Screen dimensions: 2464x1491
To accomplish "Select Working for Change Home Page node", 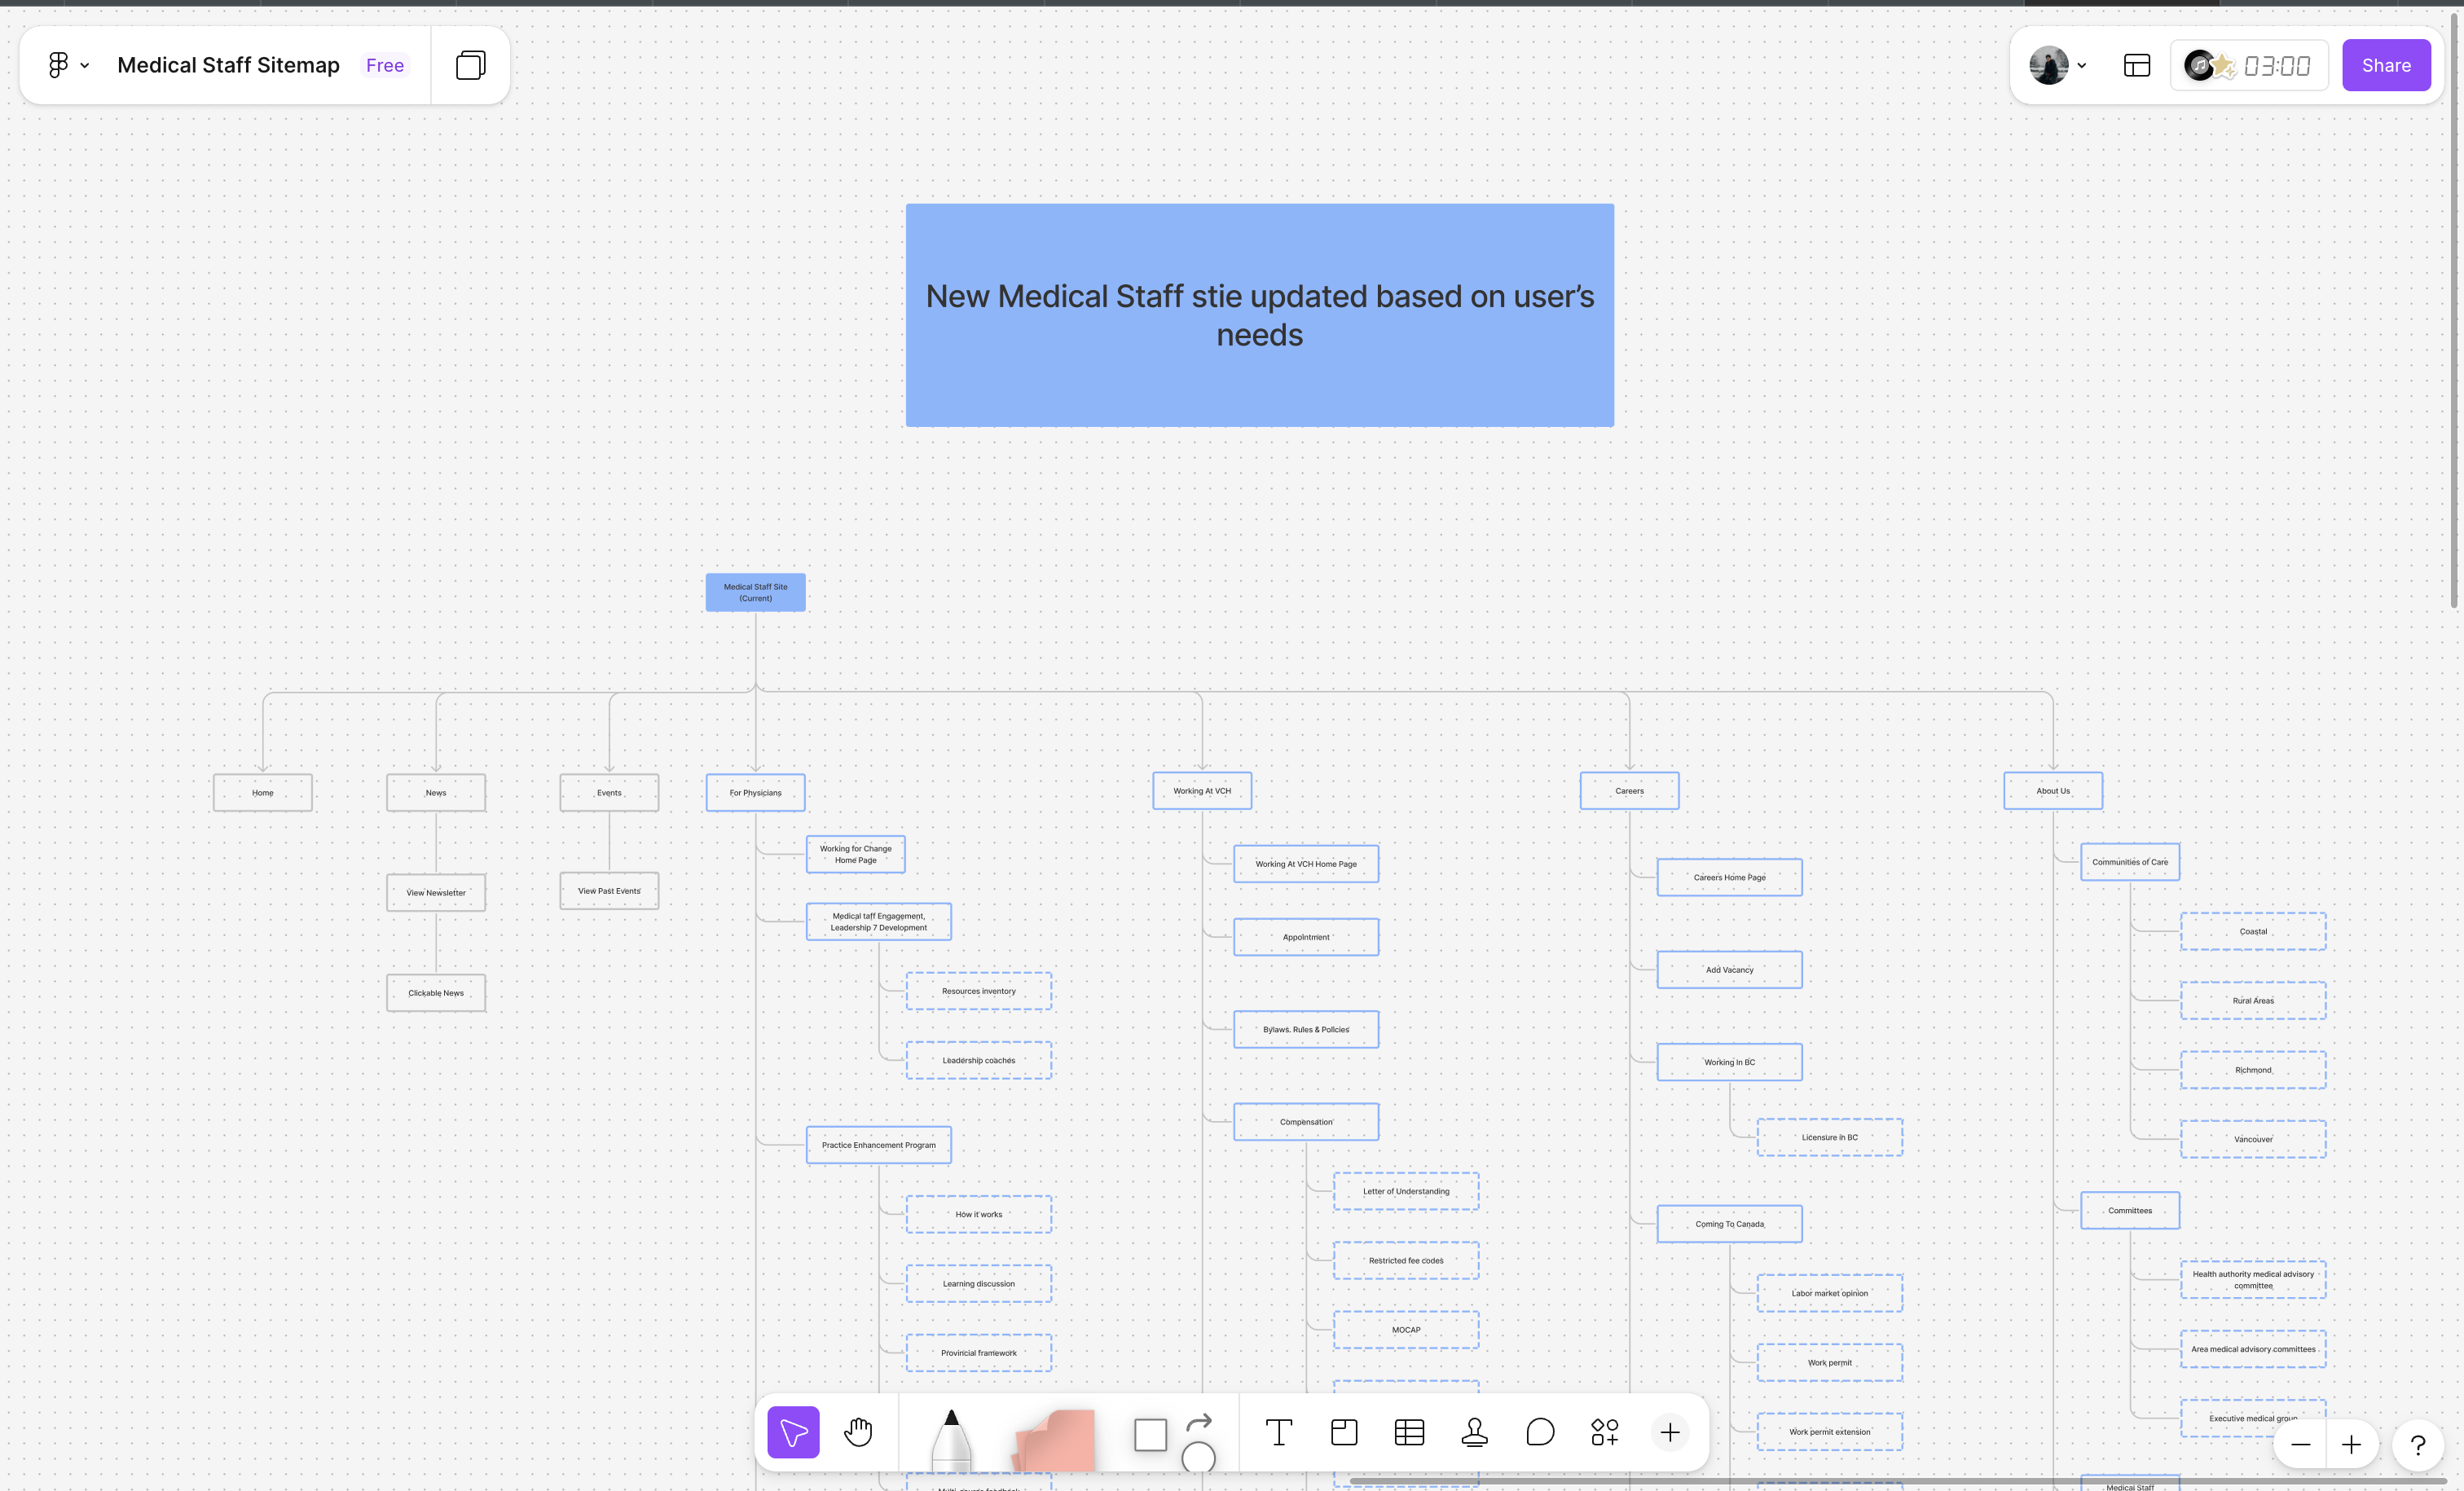I will (x=855, y=854).
